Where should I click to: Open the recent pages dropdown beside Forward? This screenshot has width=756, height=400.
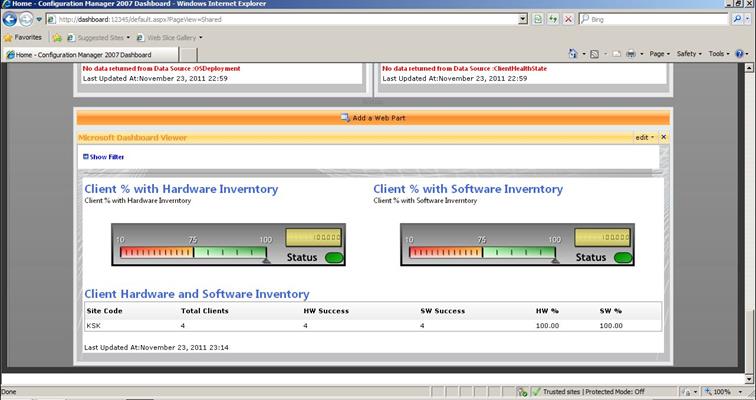[x=39, y=20]
